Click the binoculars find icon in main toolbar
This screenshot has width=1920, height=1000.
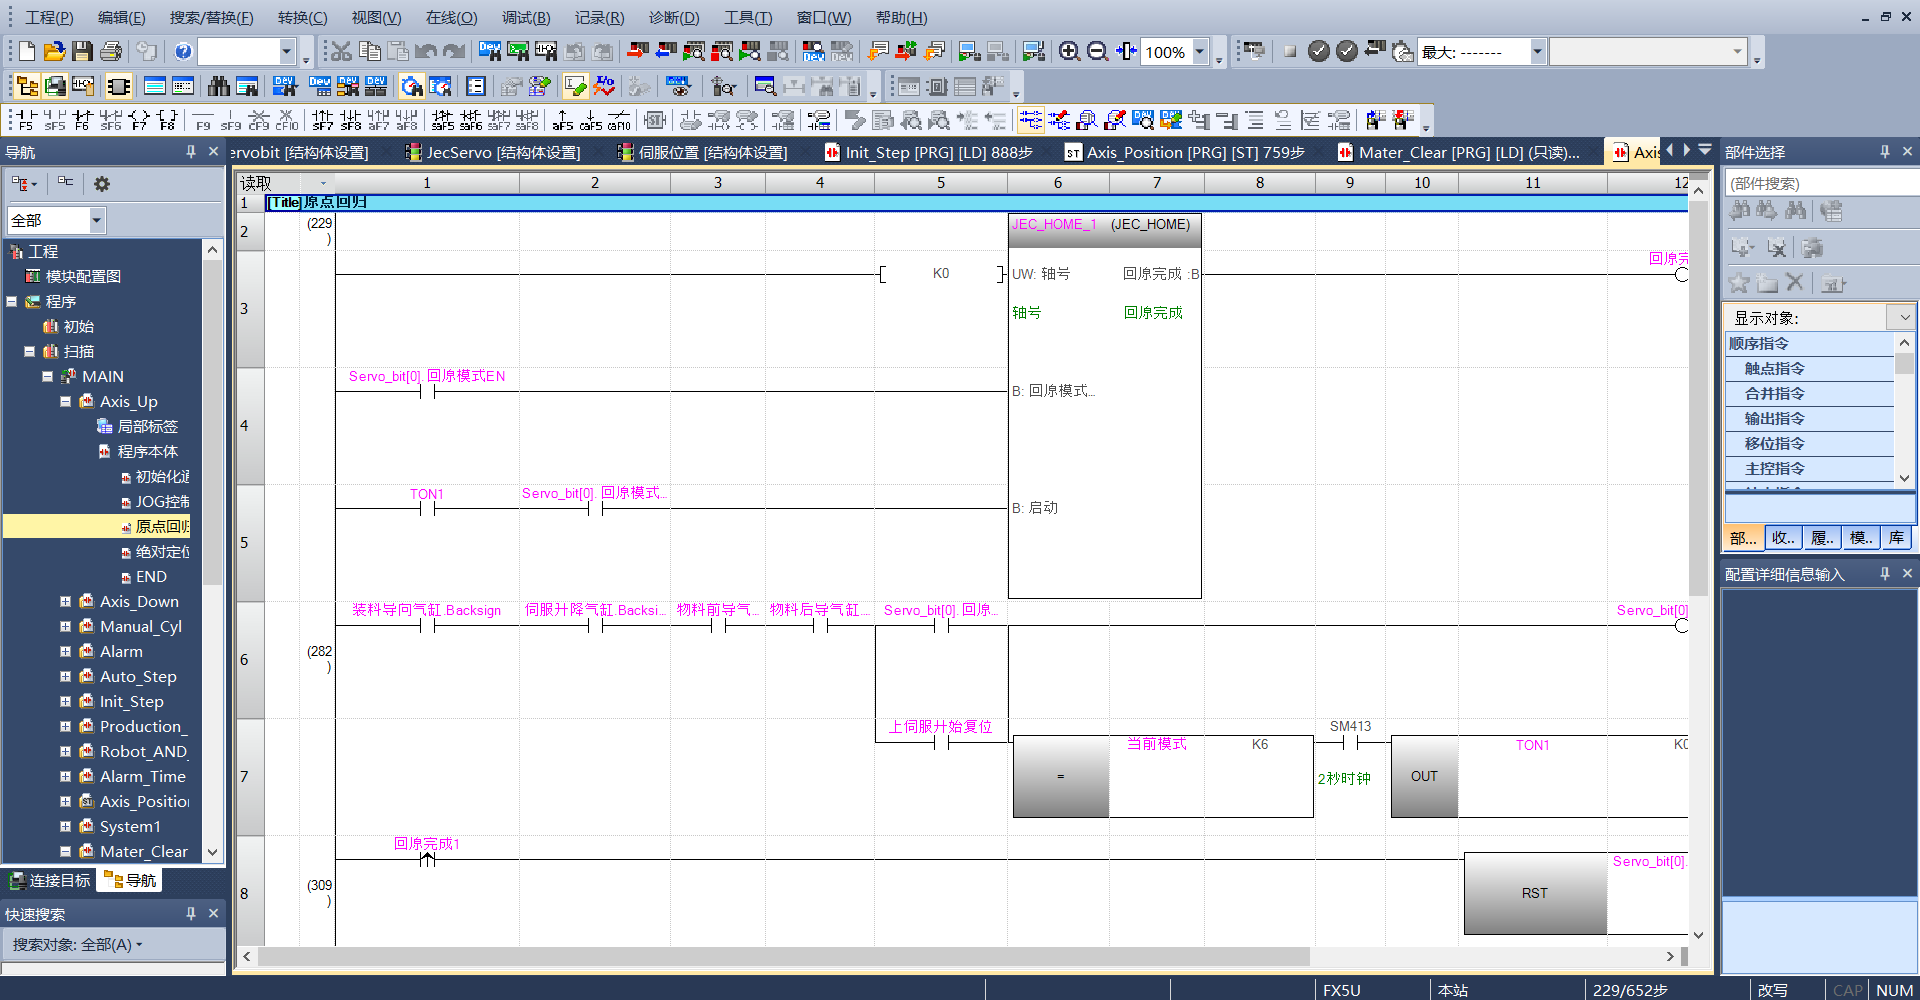(x=218, y=87)
